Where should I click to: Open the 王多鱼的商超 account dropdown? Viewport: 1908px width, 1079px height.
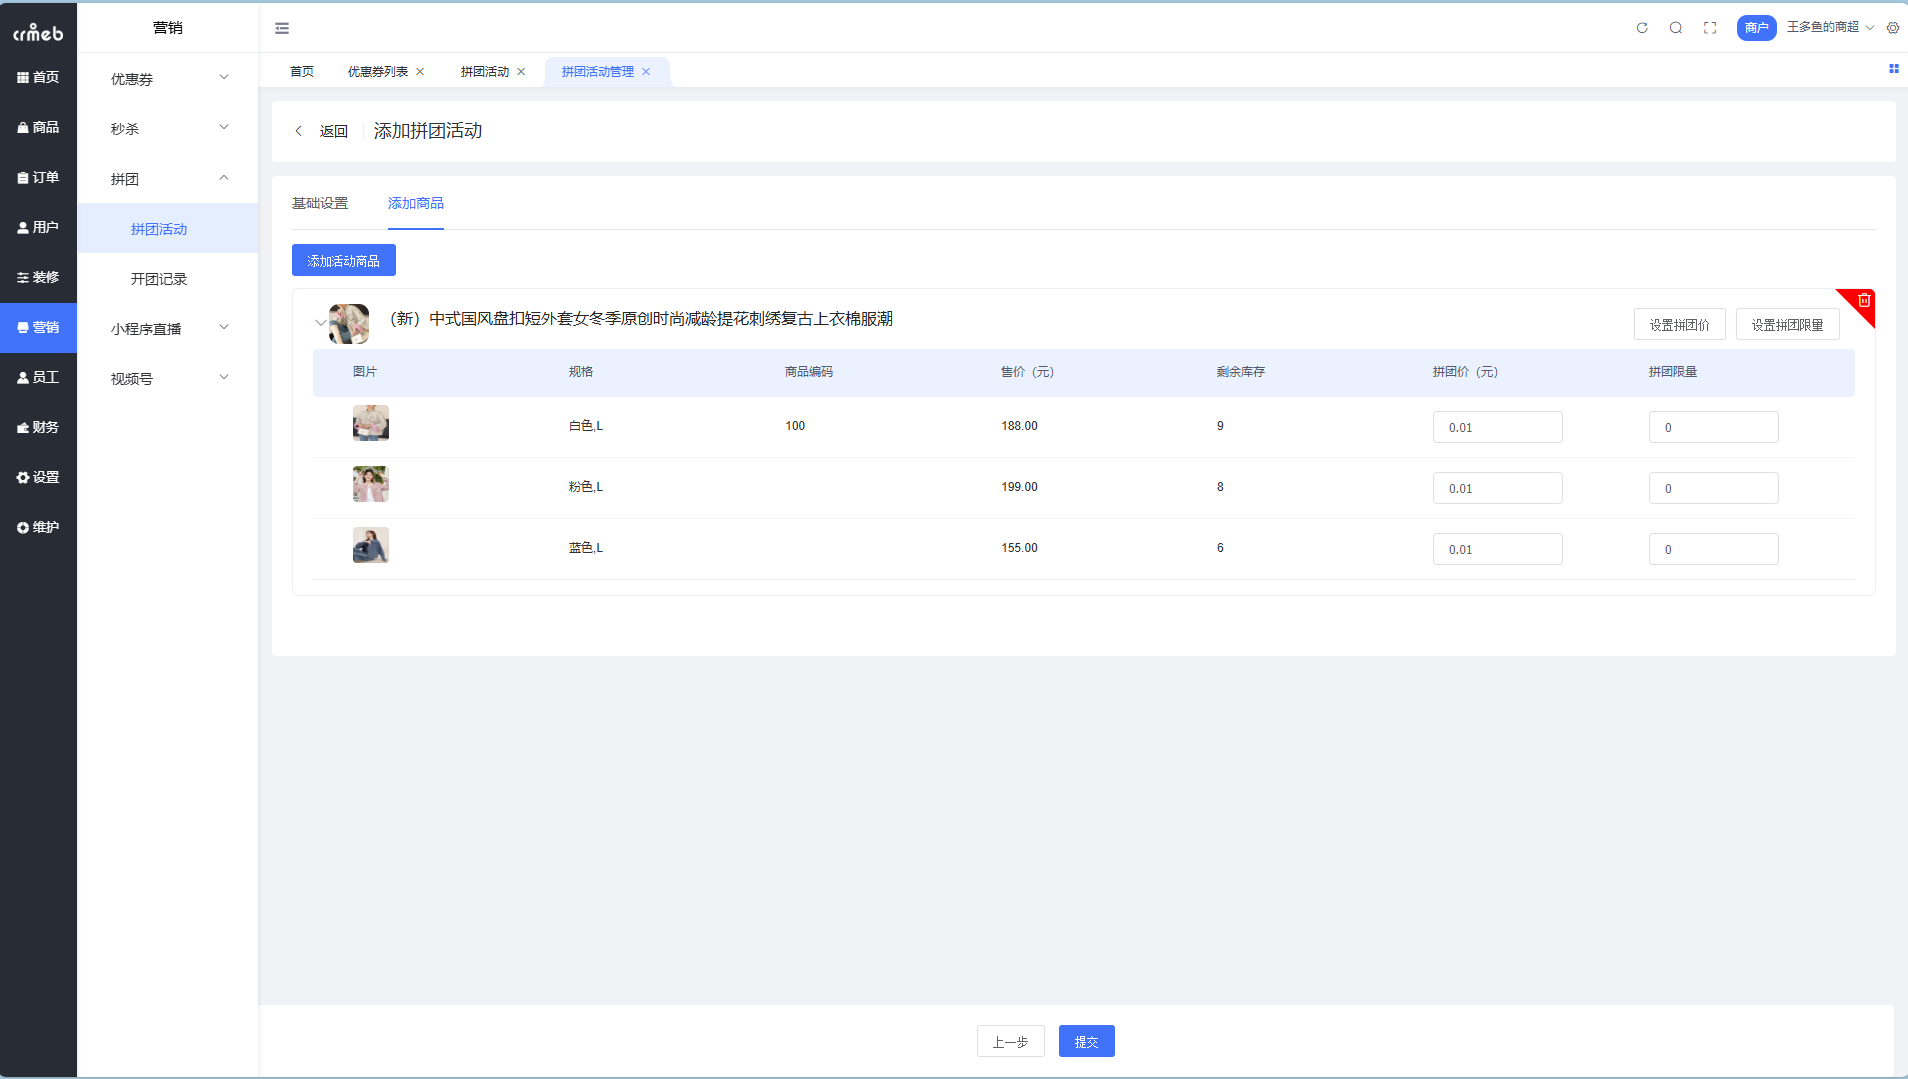coord(1829,28)
